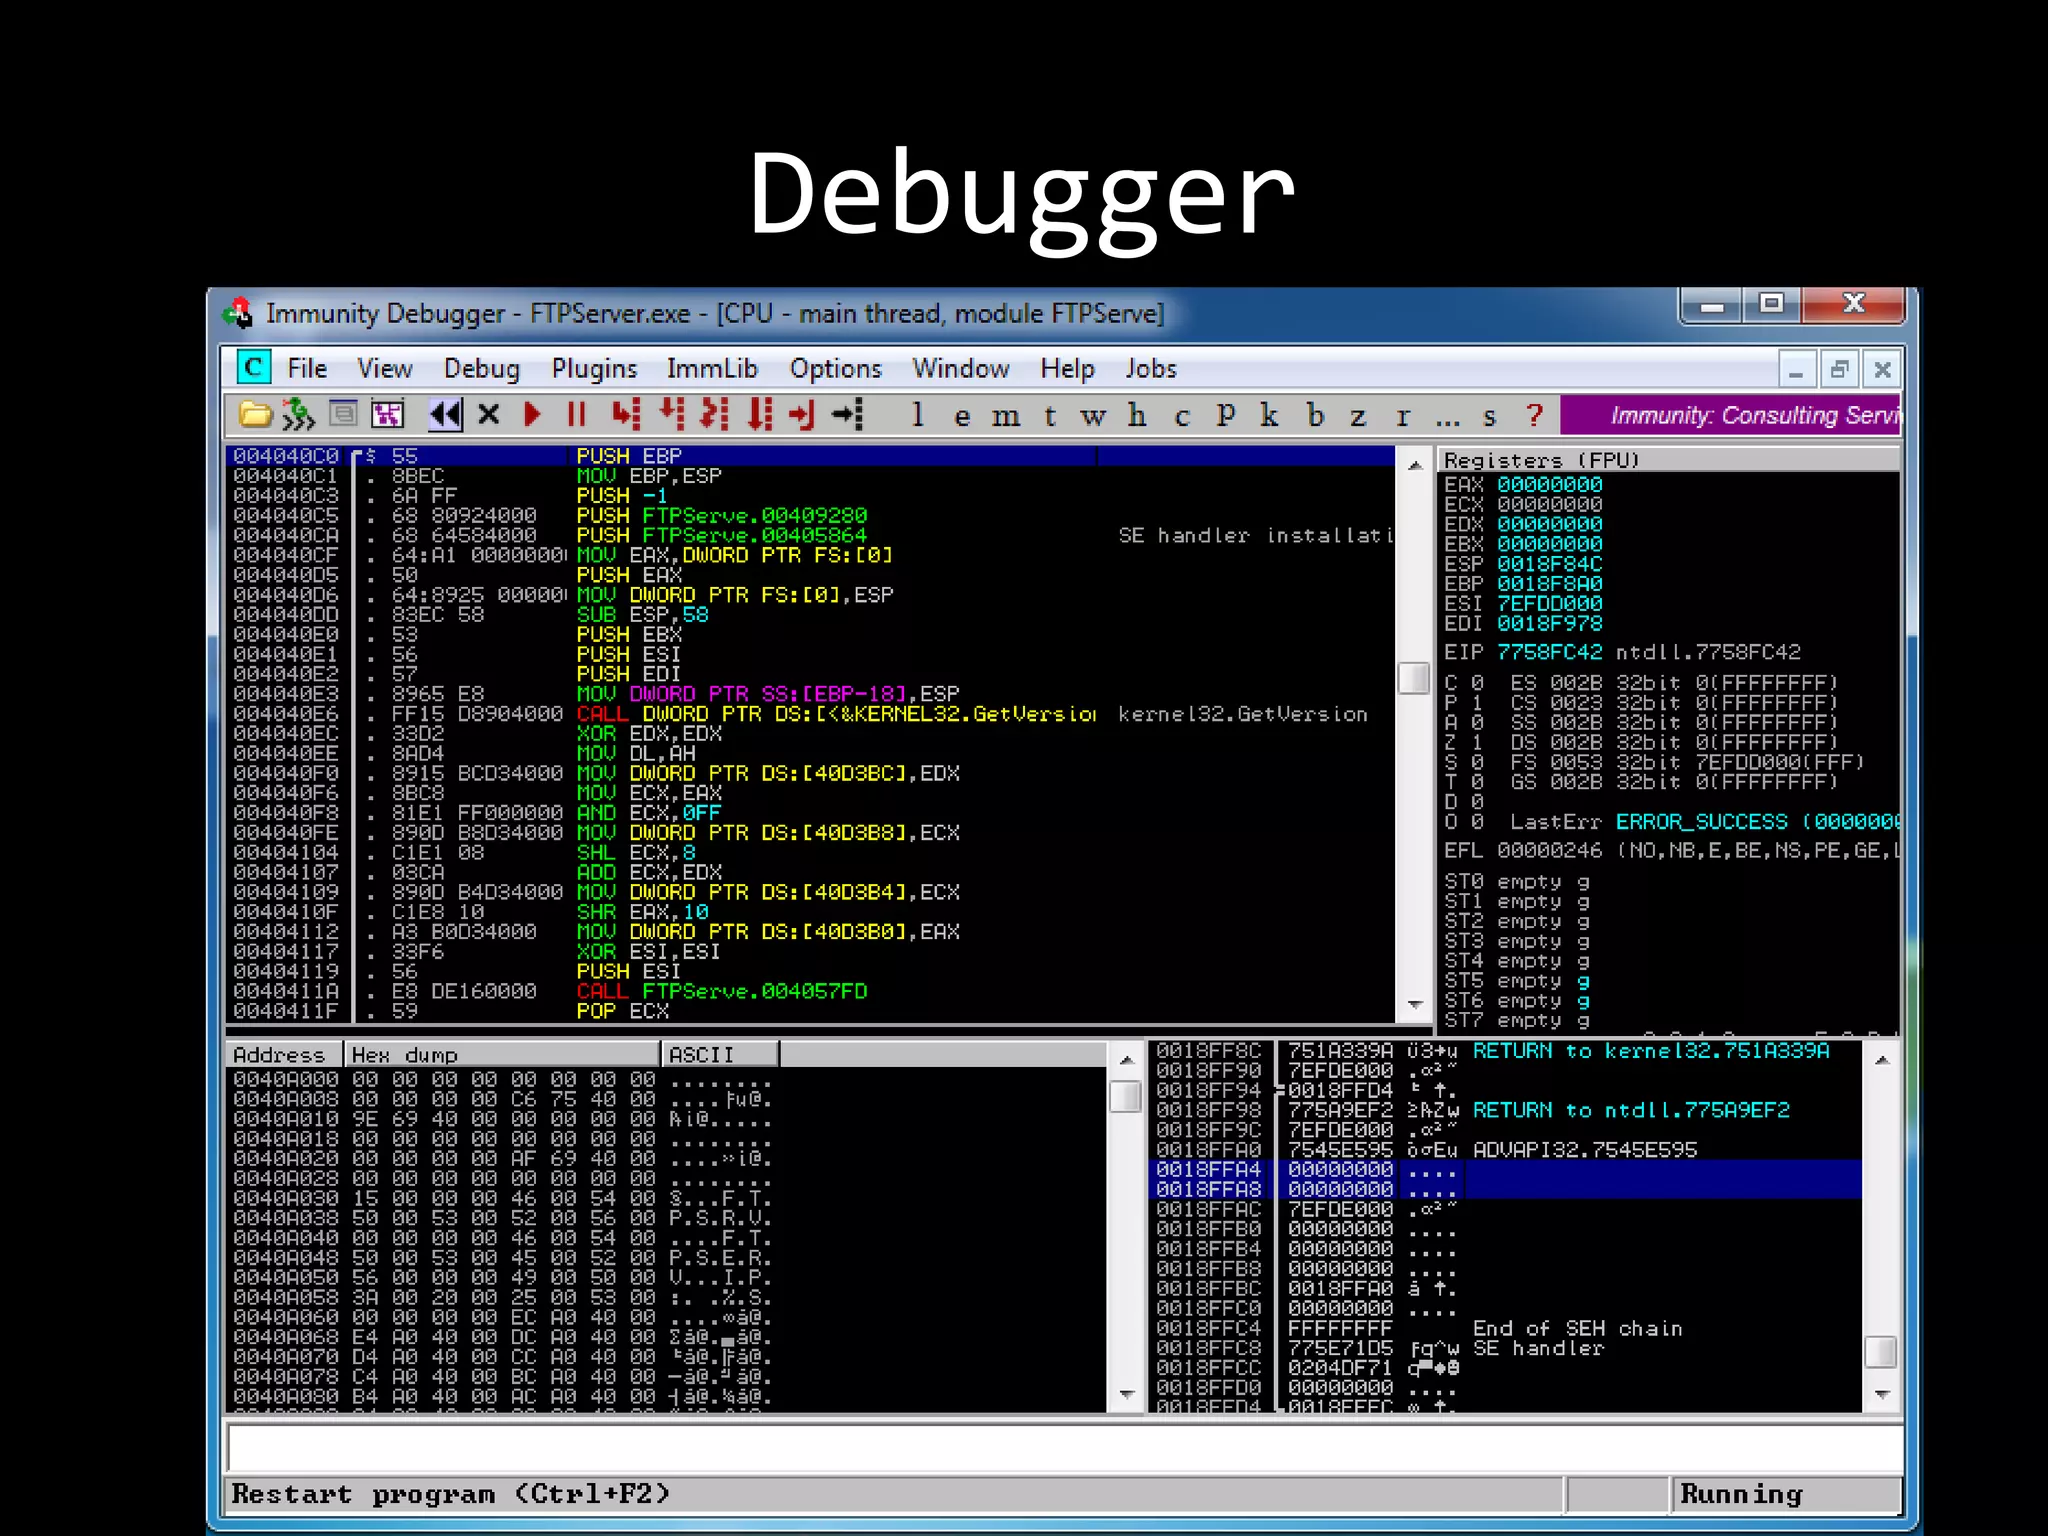
Task: Open Patches window with 'P' button
Action: [x=1225, y=415]
